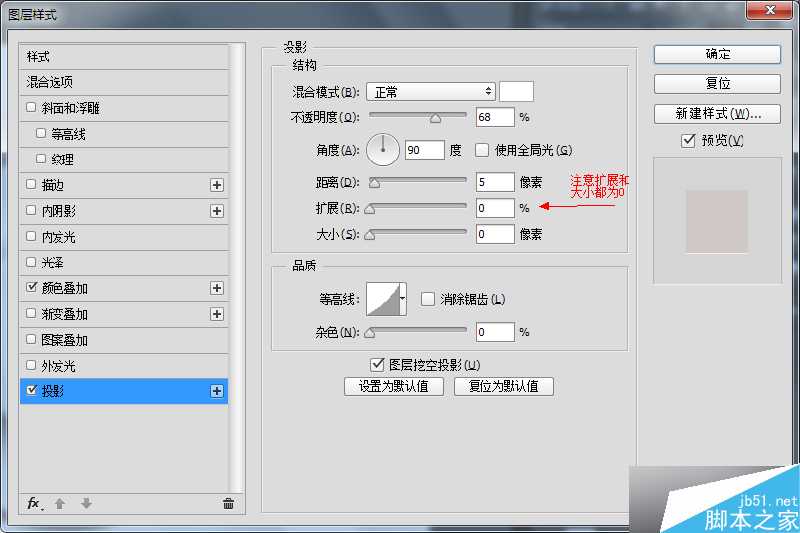Enable the 斜面和浮雕 checkbox

31,107
